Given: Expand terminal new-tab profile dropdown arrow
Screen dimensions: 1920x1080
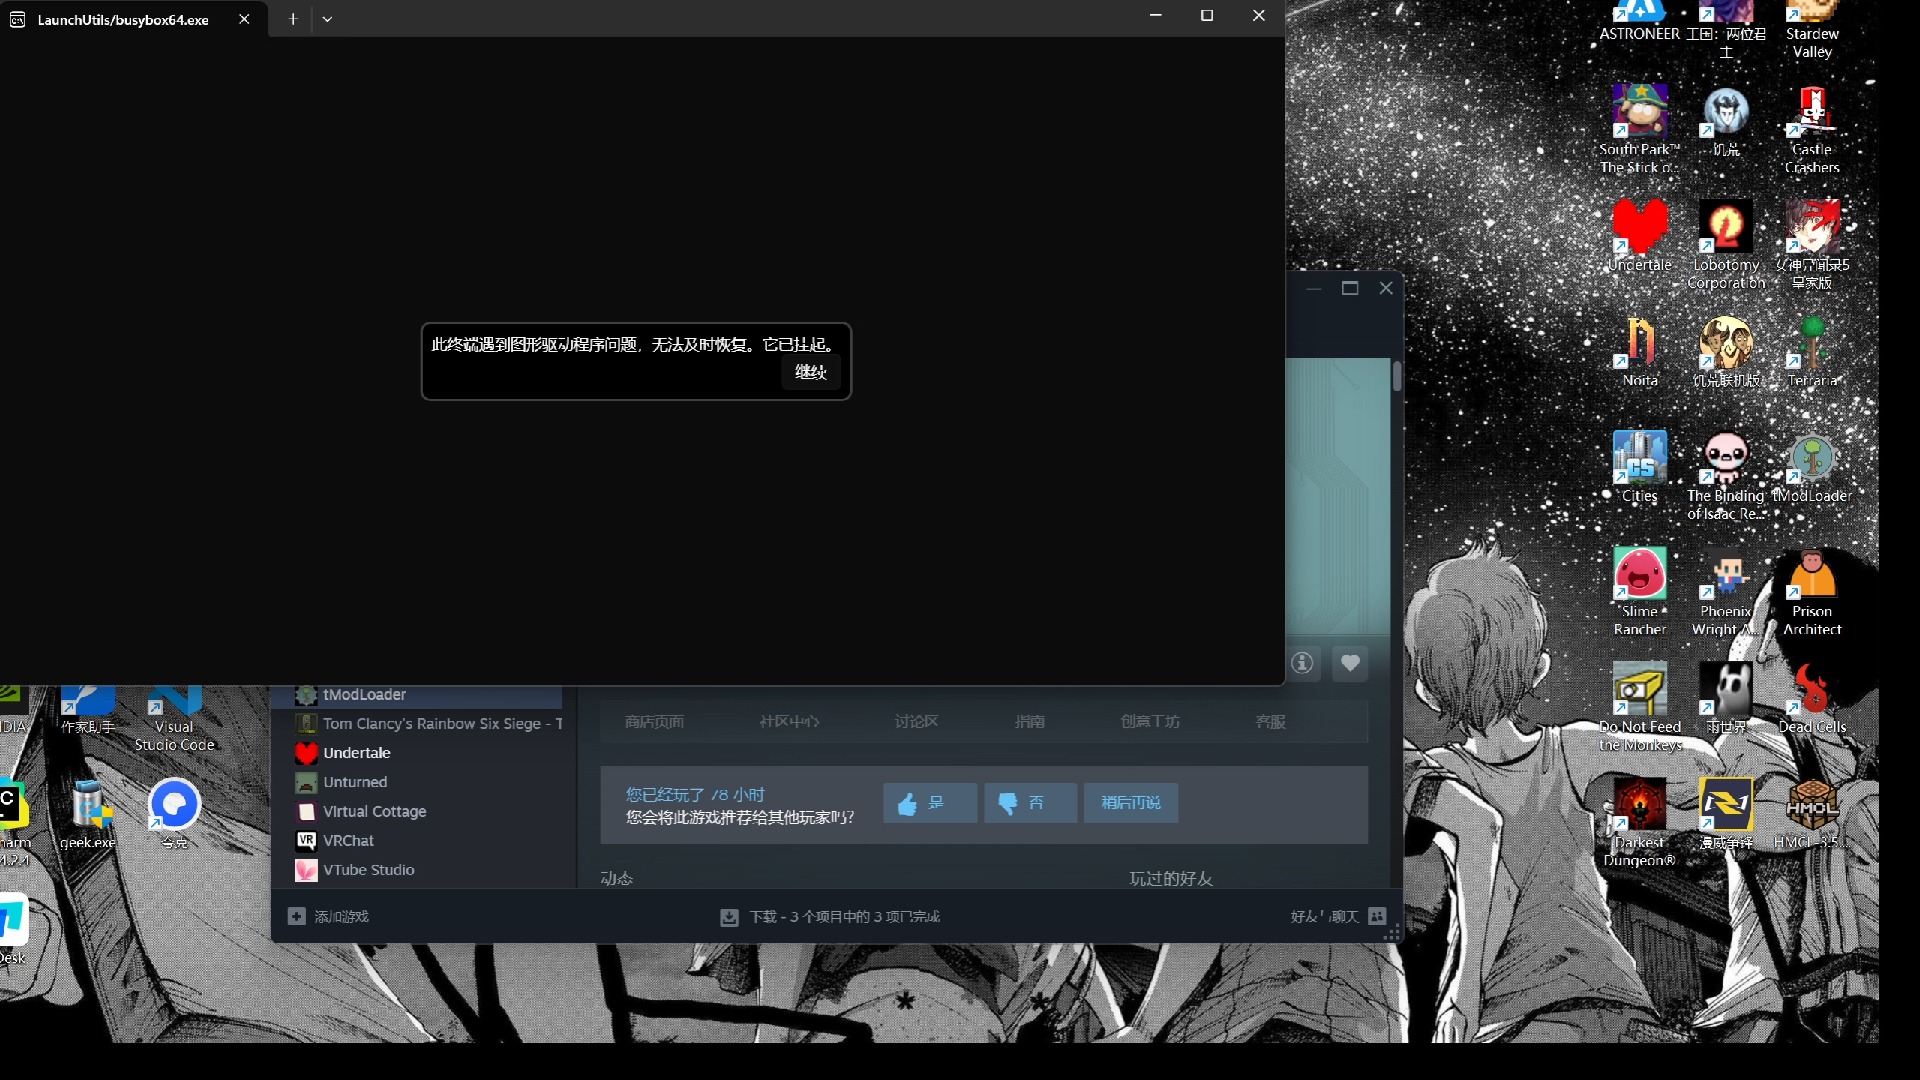Looking at the screenshot, I should (327, 18).
